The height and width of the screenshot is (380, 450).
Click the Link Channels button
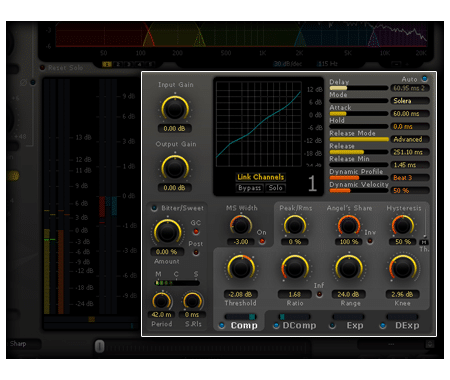[261, 177]
